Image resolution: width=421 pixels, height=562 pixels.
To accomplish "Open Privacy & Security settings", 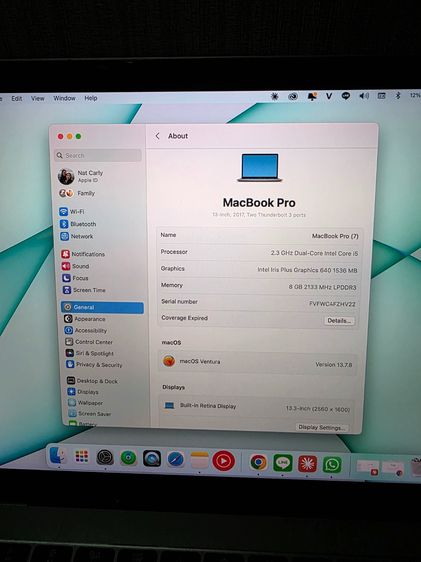I will [94, 365].
